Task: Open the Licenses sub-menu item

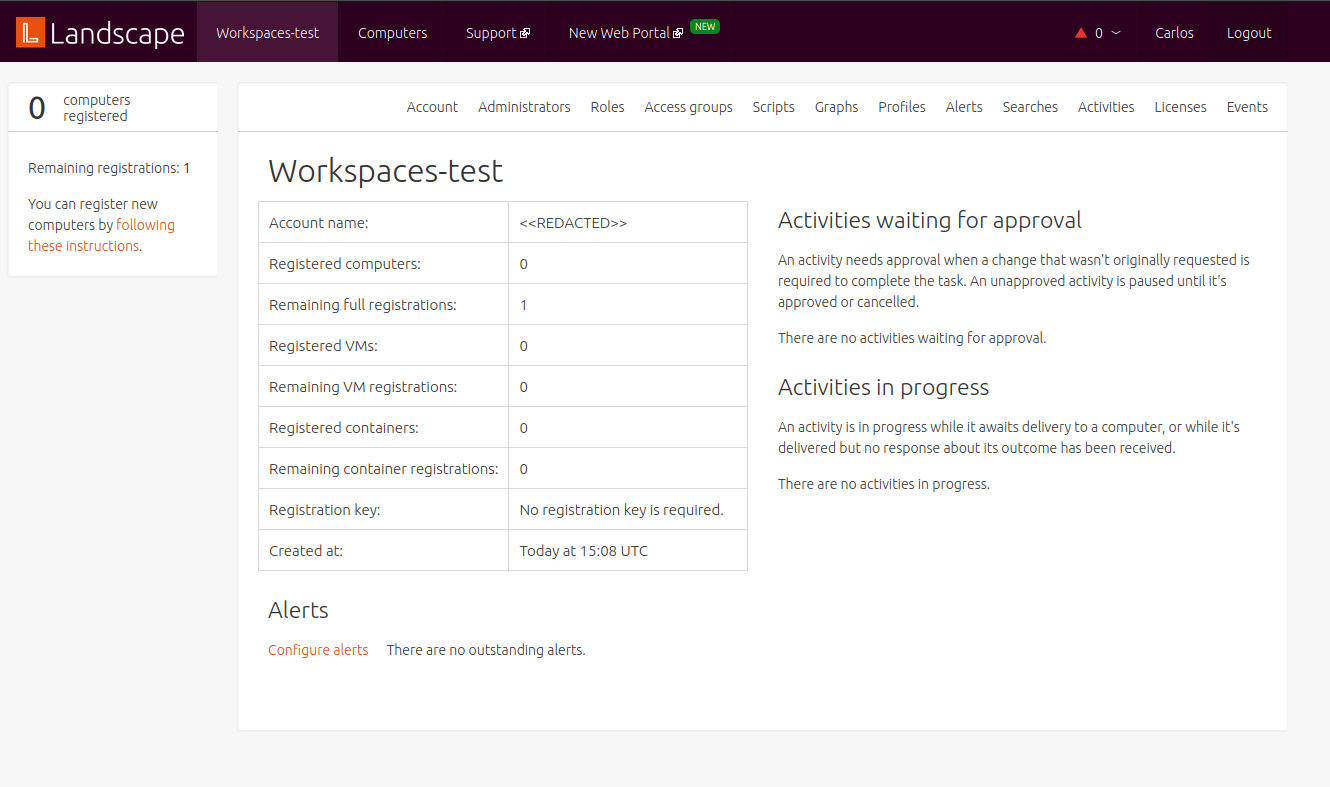Action: coord(1180,107)
